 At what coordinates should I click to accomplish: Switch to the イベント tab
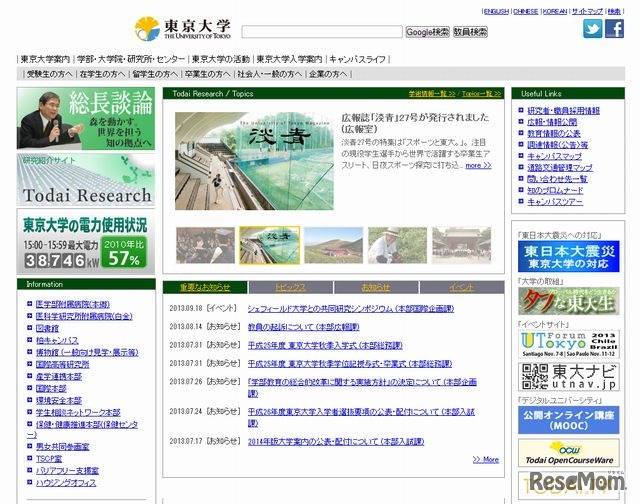(x=462, y=287)
